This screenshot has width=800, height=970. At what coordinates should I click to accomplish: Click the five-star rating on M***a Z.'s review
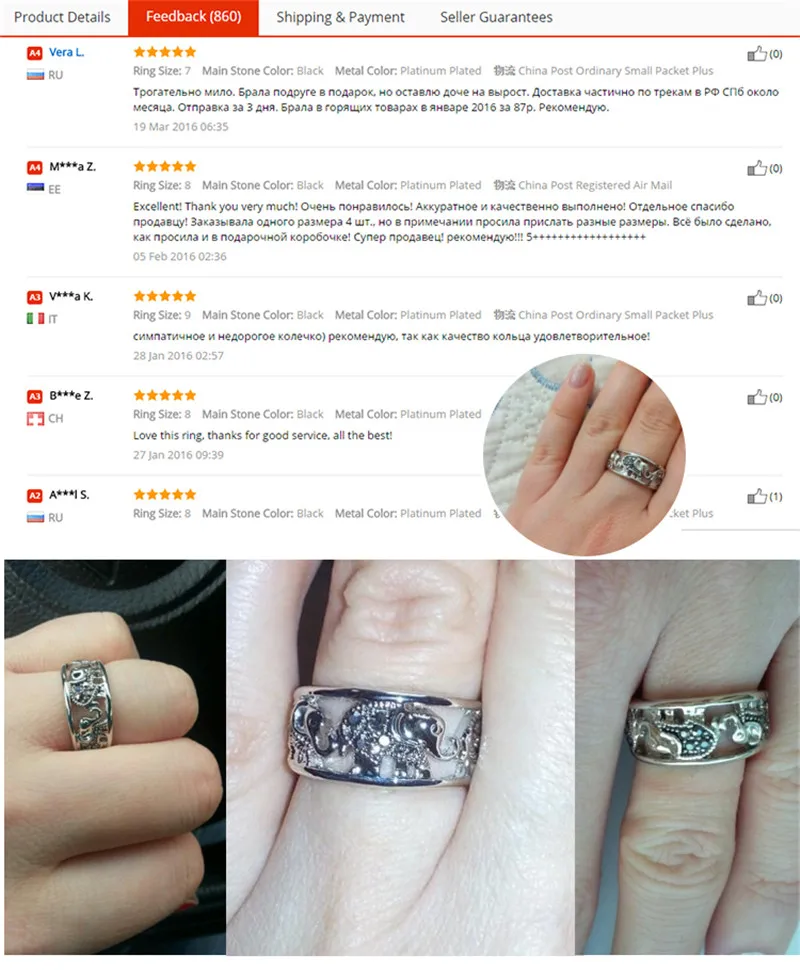click(165, 166)
